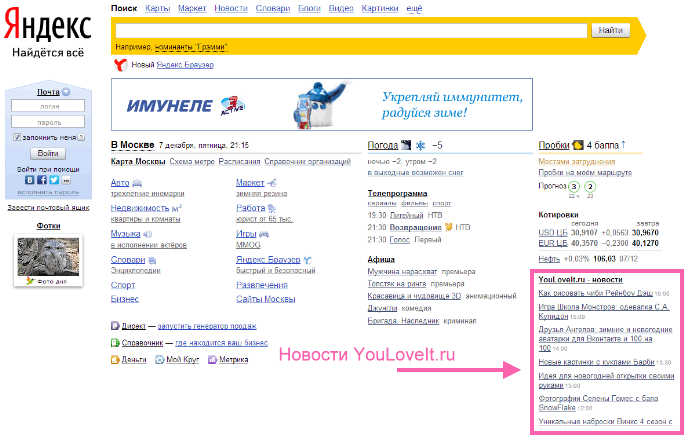
Task: Open the Погода weather link
Action: pos(383,145)
